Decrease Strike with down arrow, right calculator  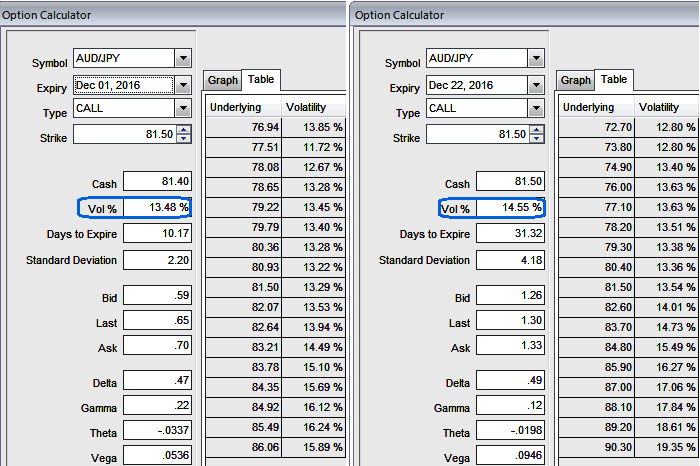pos(537,138)
